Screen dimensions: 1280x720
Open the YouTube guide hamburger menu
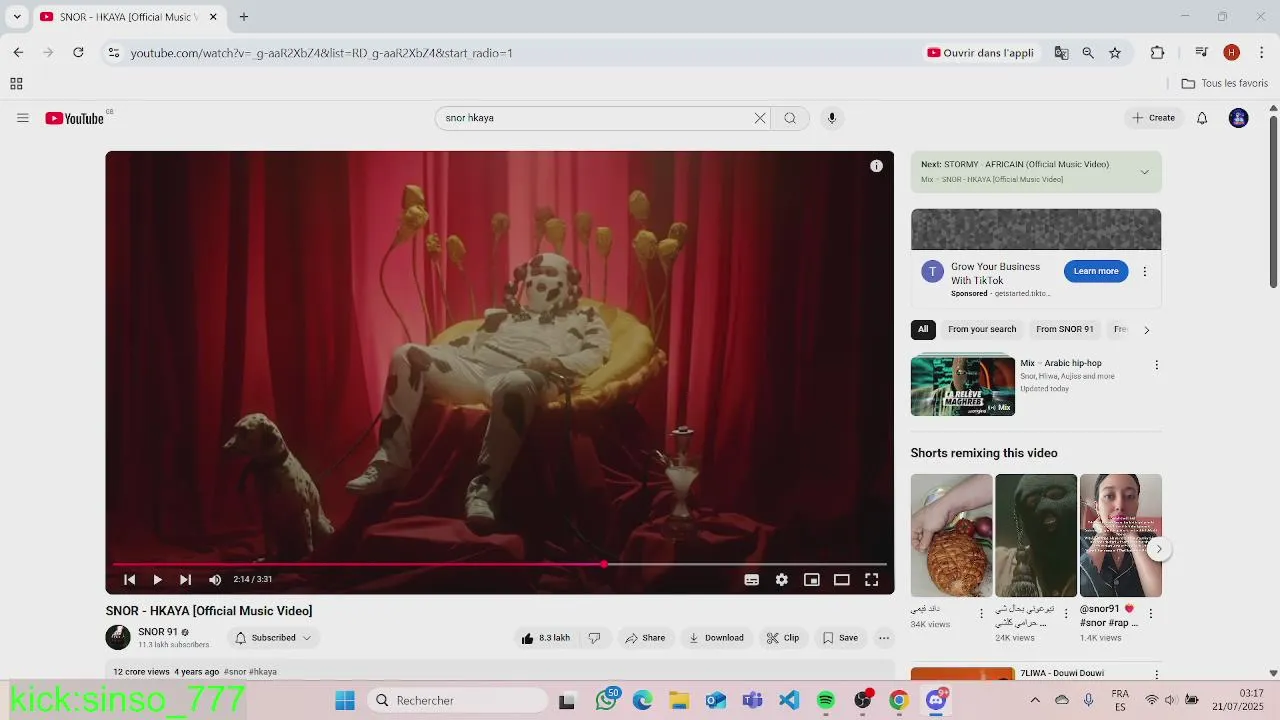coord(22,118)
